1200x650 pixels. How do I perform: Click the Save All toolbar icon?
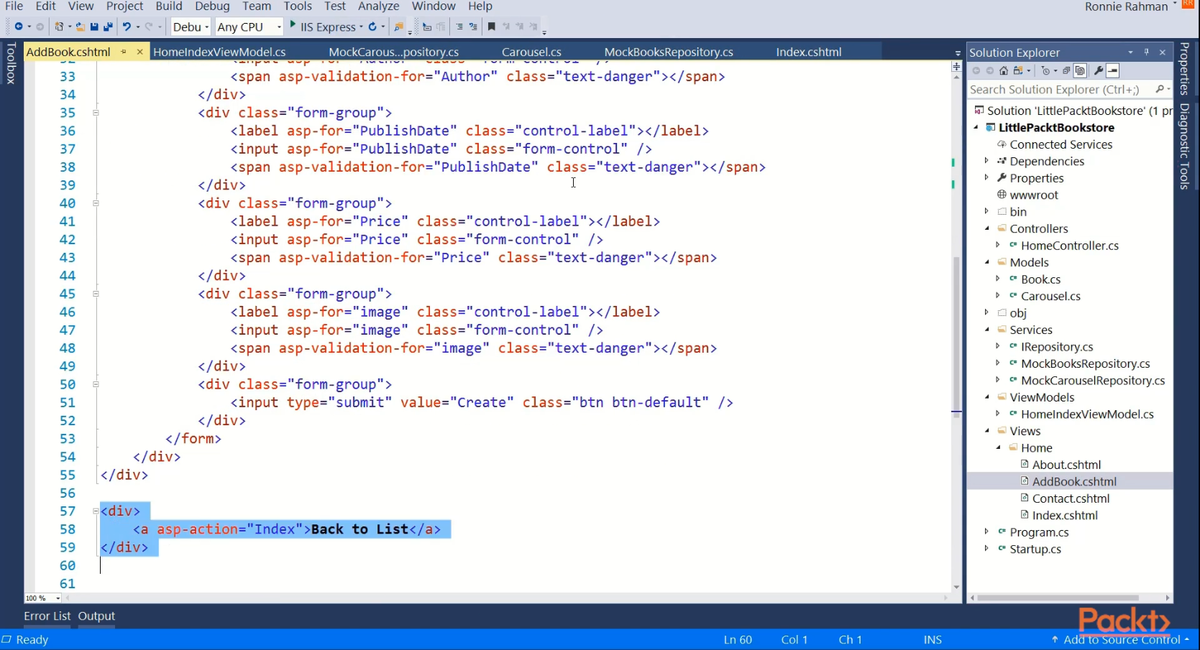tap(107, 26)
